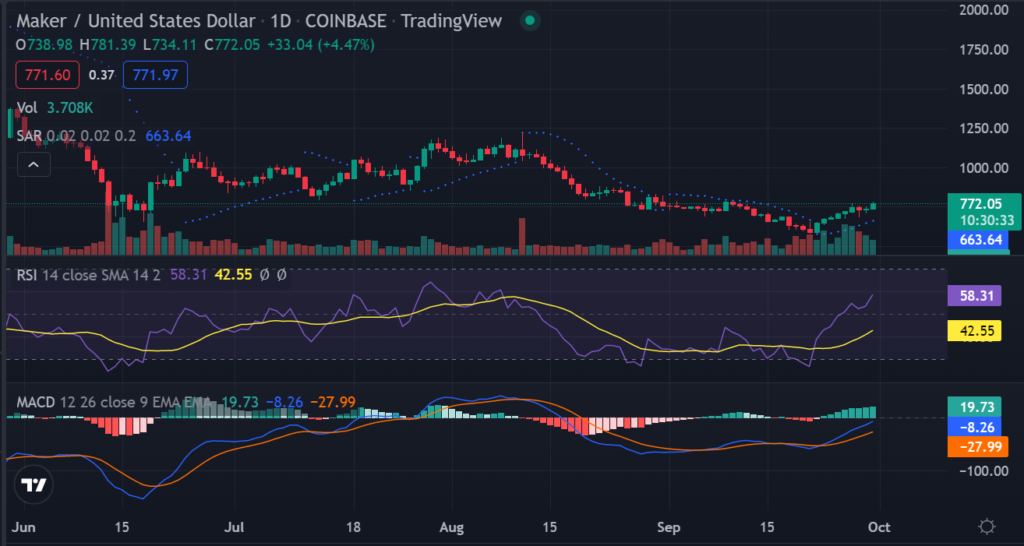Click the signal line label -27.99 on axis
The image size is (1024, 546).
click(x=978, y=447)
